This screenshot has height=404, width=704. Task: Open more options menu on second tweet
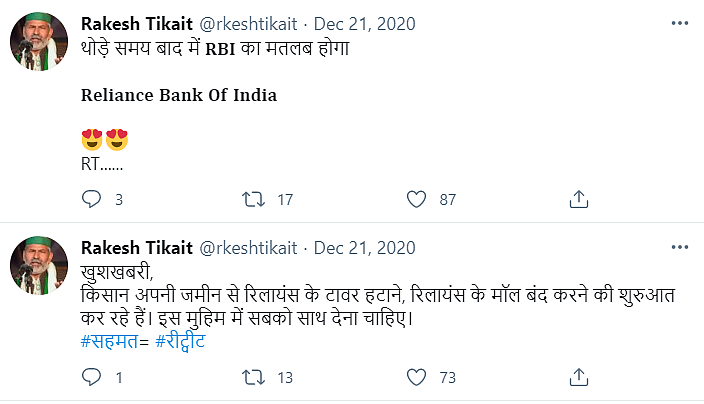point(681,246)
